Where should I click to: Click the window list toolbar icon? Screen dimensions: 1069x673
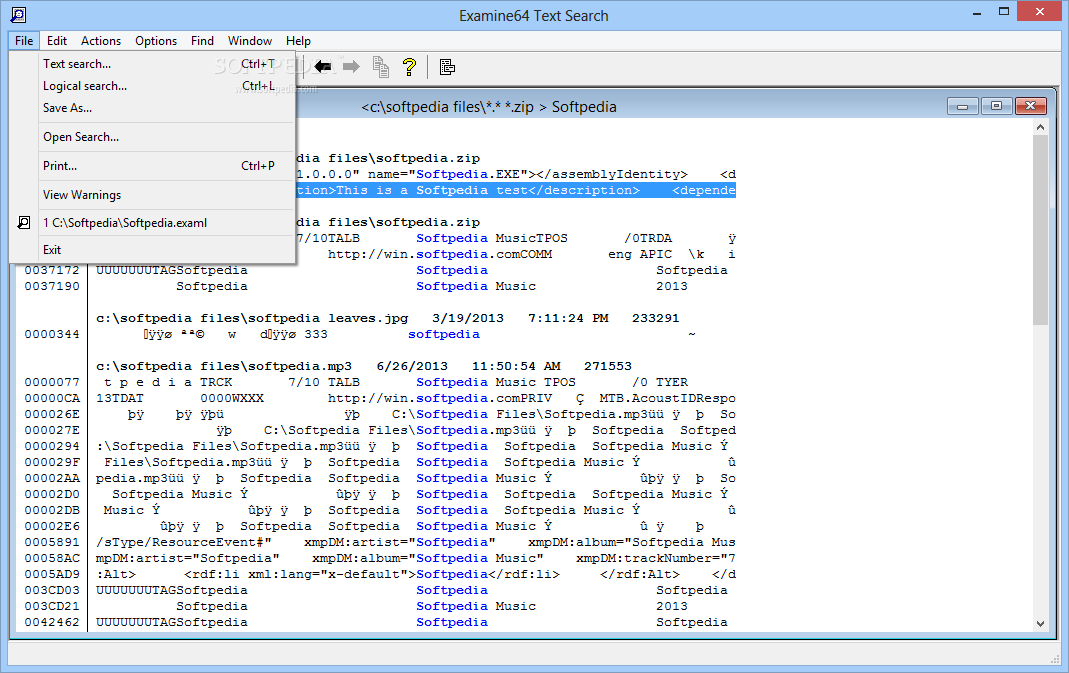click(447, 67)
